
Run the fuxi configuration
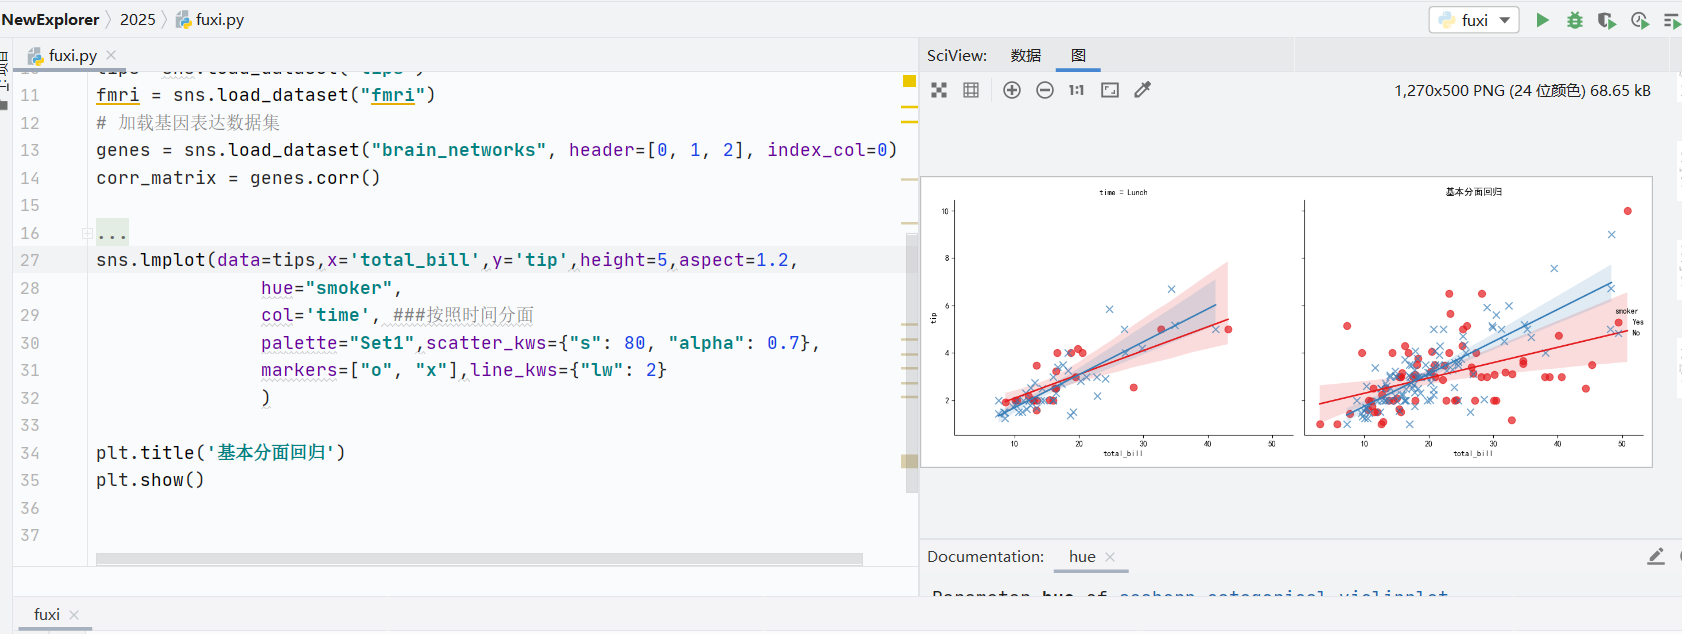pos(1542,20)
